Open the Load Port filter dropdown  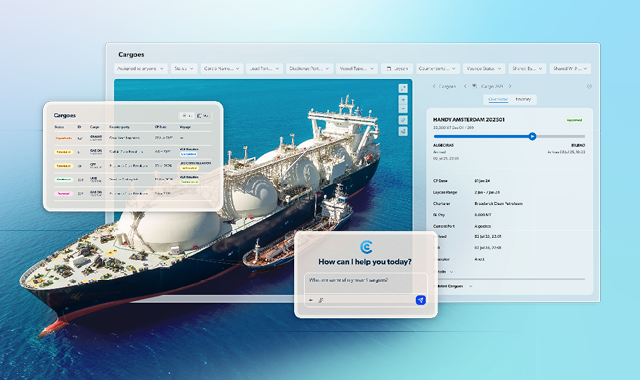tap(264, 69)
